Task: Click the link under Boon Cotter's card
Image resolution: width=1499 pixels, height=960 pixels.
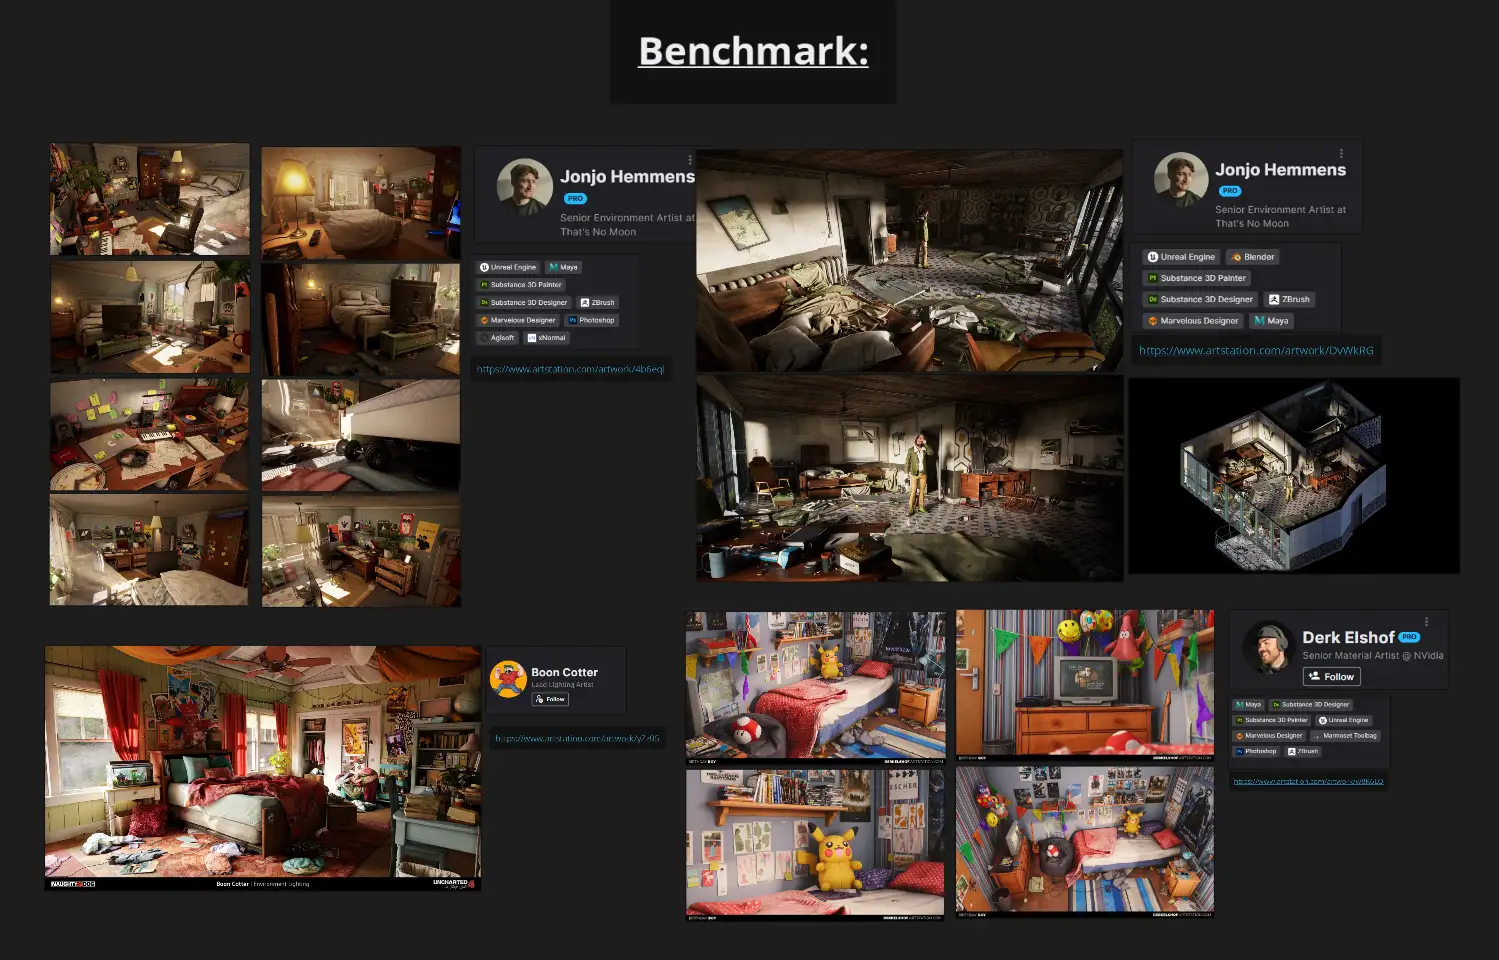Action: click(x=577, y=739)
